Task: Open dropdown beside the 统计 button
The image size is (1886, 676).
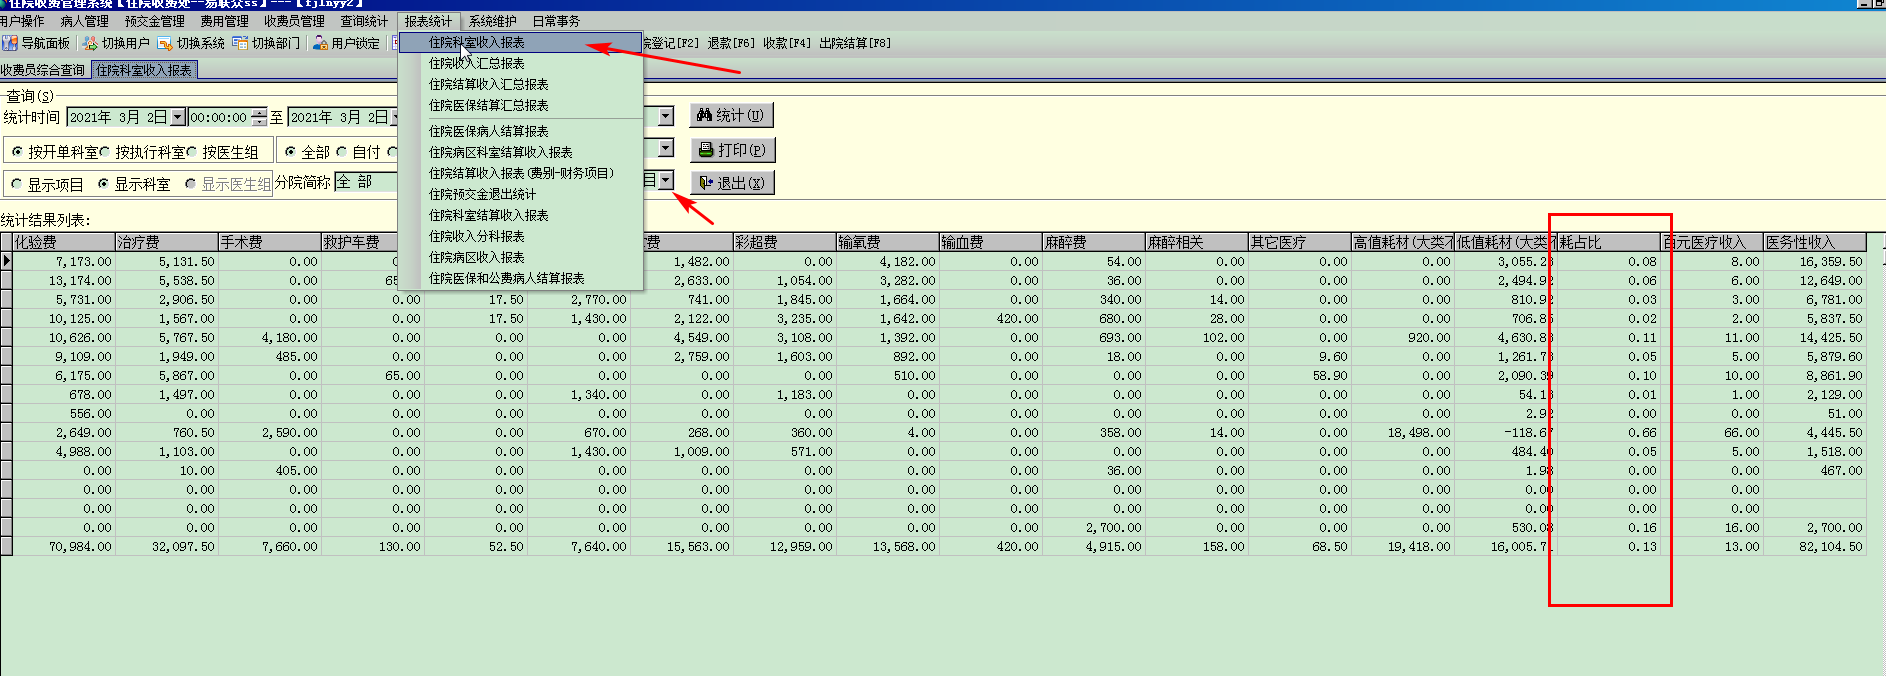Action: tap(666, 116)
